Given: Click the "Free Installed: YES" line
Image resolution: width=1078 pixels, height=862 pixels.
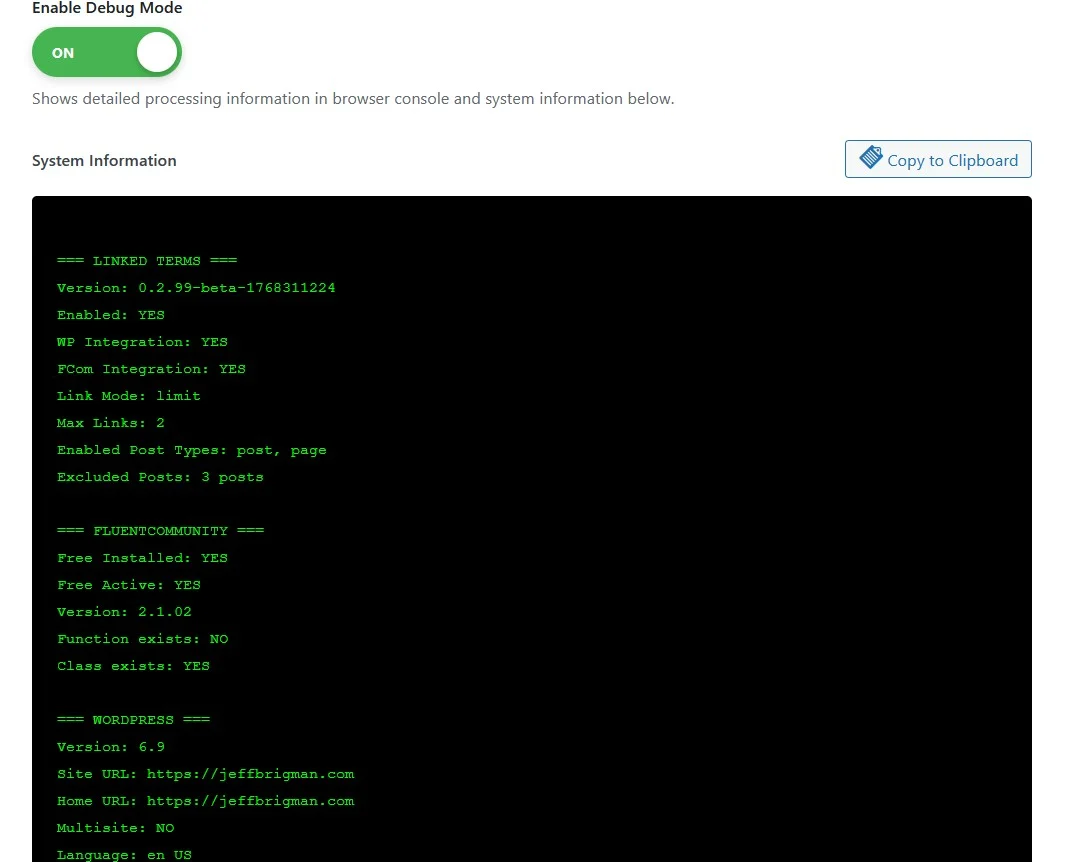Looking at the screenshot, I should pyautogui.click(x=142, y=558).
